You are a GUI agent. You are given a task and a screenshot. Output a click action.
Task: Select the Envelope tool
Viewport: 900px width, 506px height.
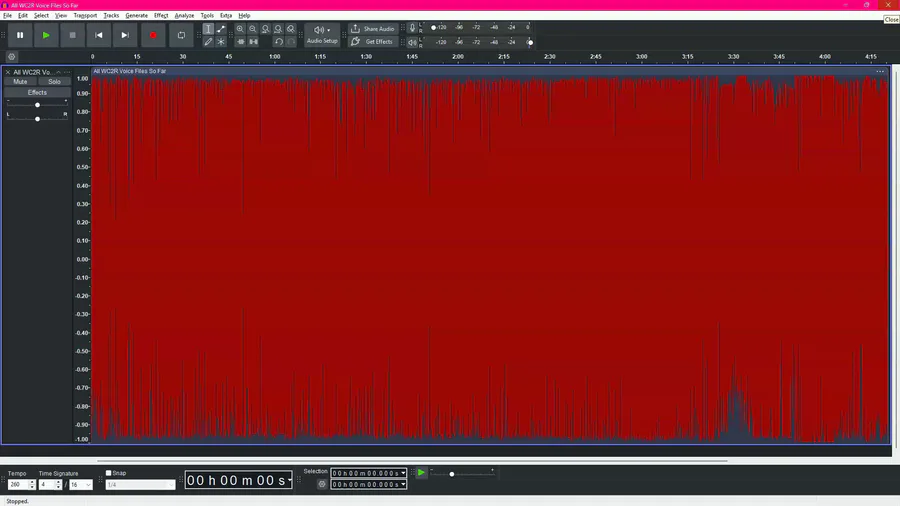pyautogui.click(x=221, y=29)
